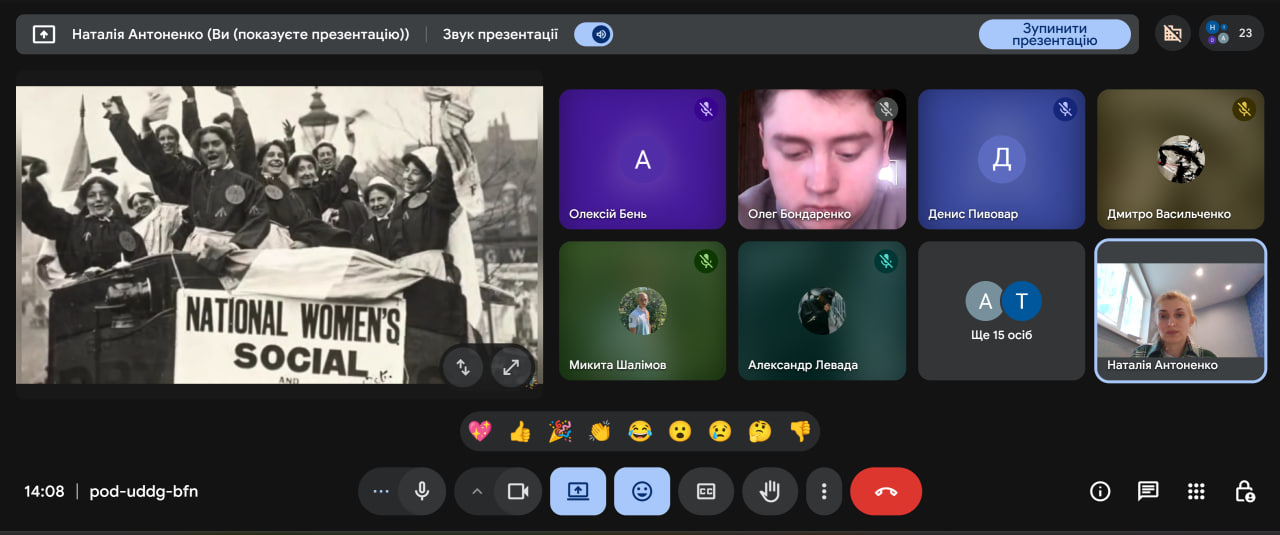Open host controls lock icon
The height and width of the screenshot is (535, 1280).
[1244, 491]
